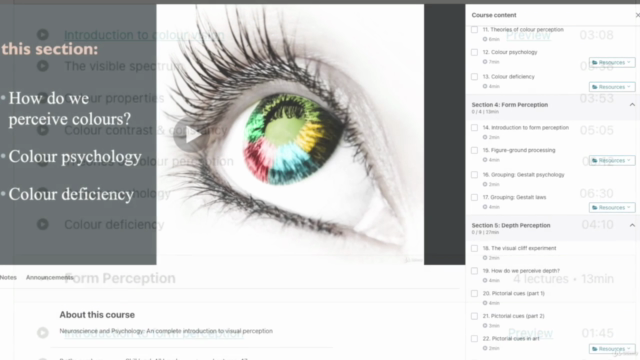Select lecture 22. Pictorial cues in art
The width and height of the screenshot is (640, 360).
511,338
